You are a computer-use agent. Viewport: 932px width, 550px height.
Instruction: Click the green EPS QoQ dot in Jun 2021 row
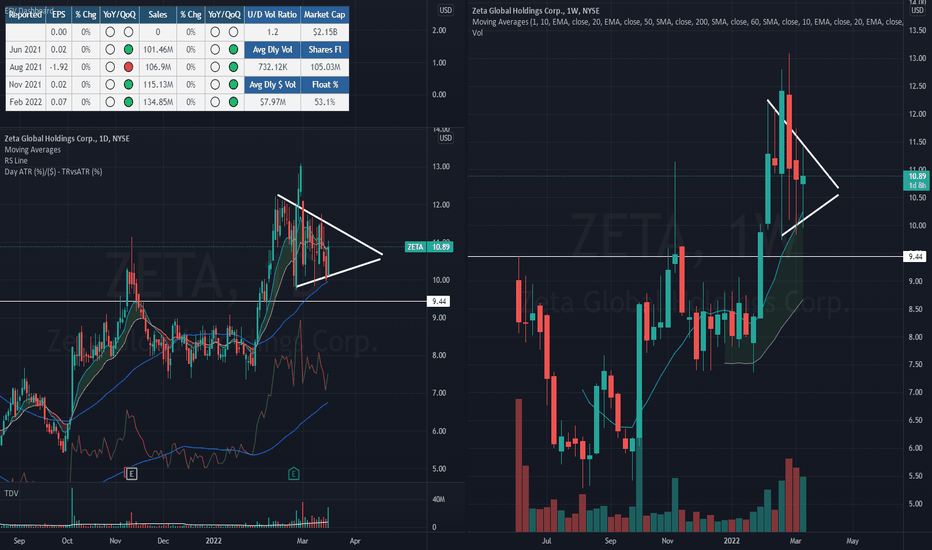[128, 50]
